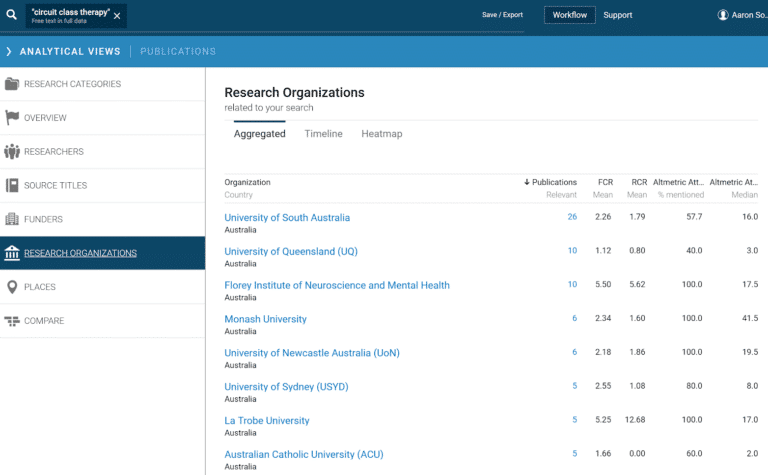Open the Funders view
The height and width of the screenshot is (475, 768).
(102, 219)
